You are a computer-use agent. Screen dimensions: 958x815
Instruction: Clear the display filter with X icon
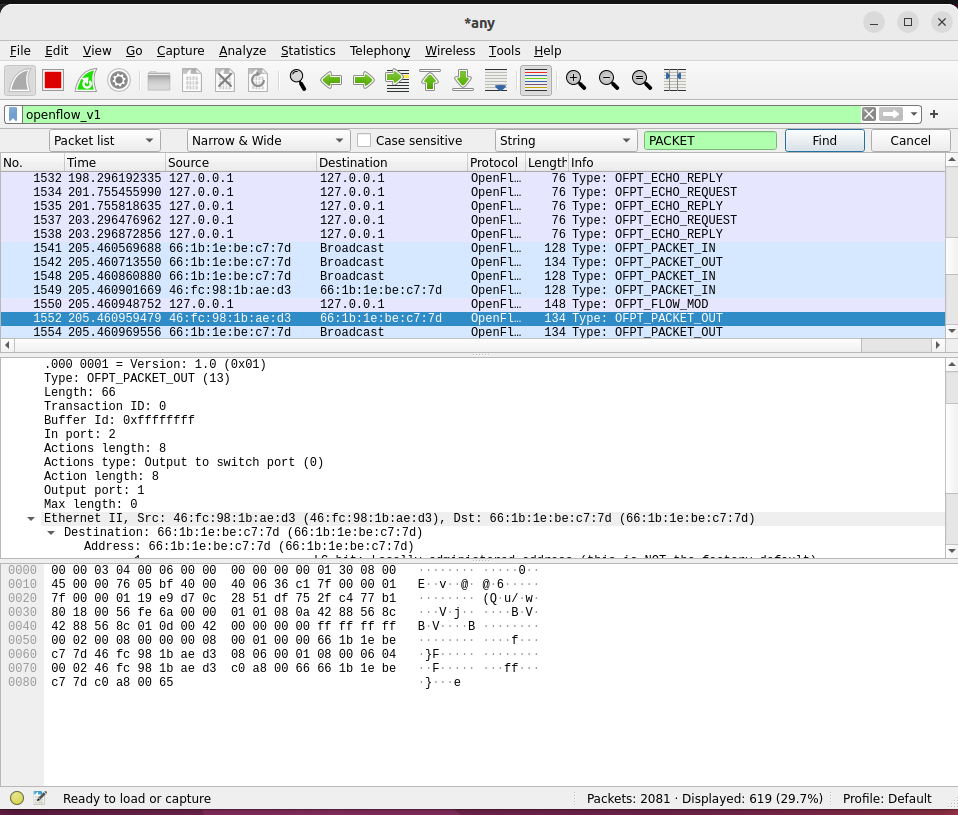tap(869, 114)
